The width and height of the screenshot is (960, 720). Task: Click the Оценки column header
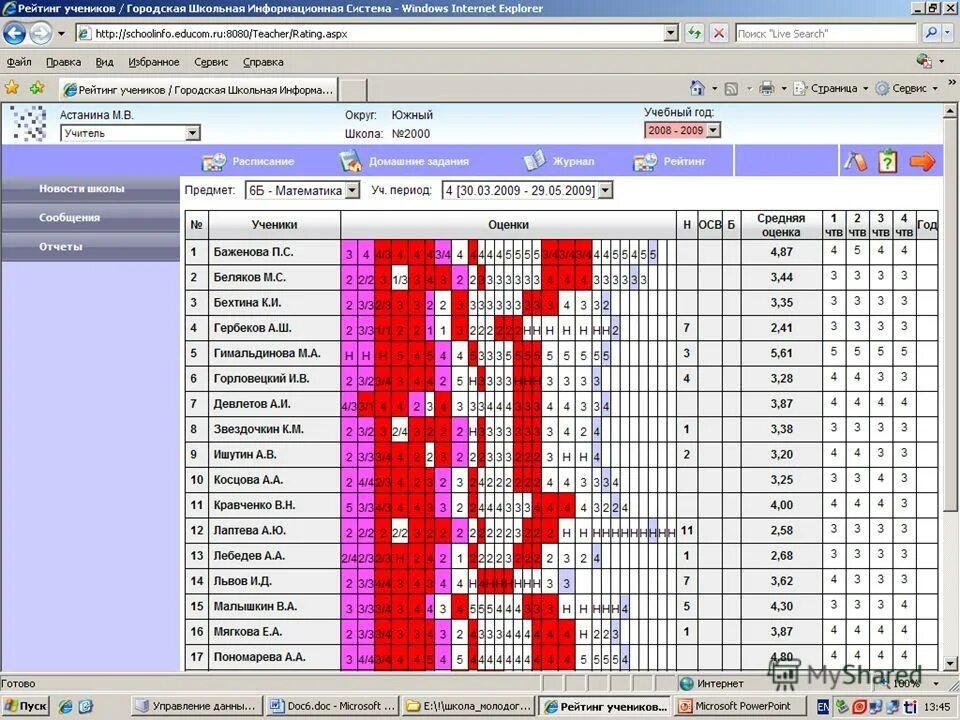coord(508,225)
